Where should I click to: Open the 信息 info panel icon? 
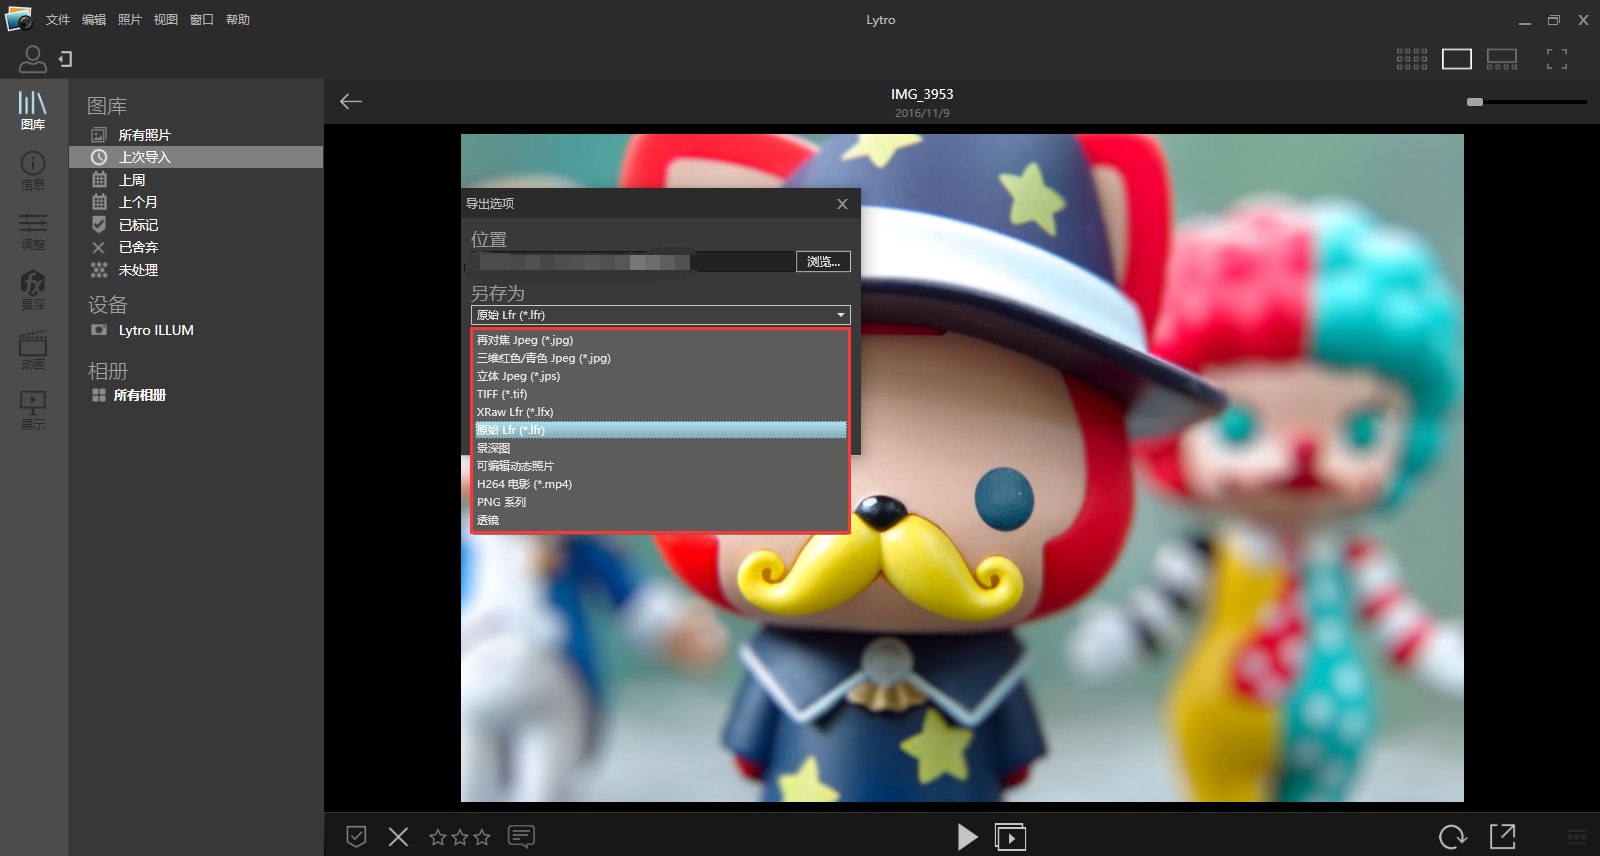(x=33, y=168)
